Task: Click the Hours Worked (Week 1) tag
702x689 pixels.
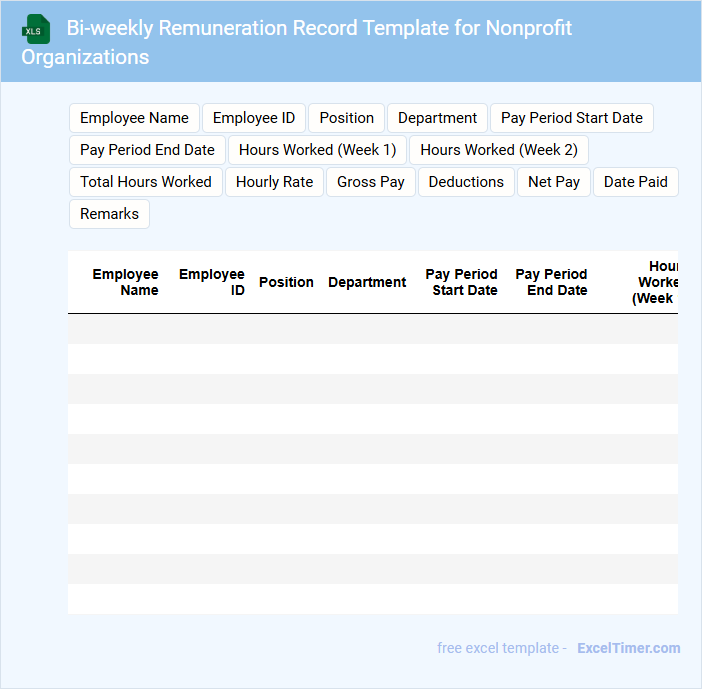Action: coord(317,150)
